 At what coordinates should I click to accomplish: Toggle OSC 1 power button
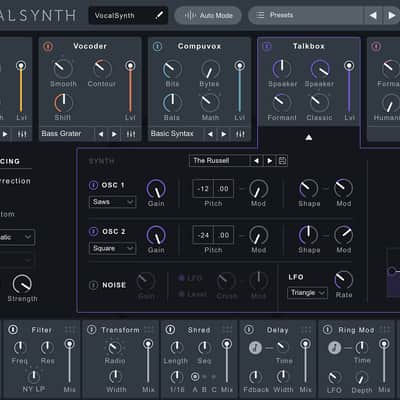pyautogui.click(x=93, y=185)
